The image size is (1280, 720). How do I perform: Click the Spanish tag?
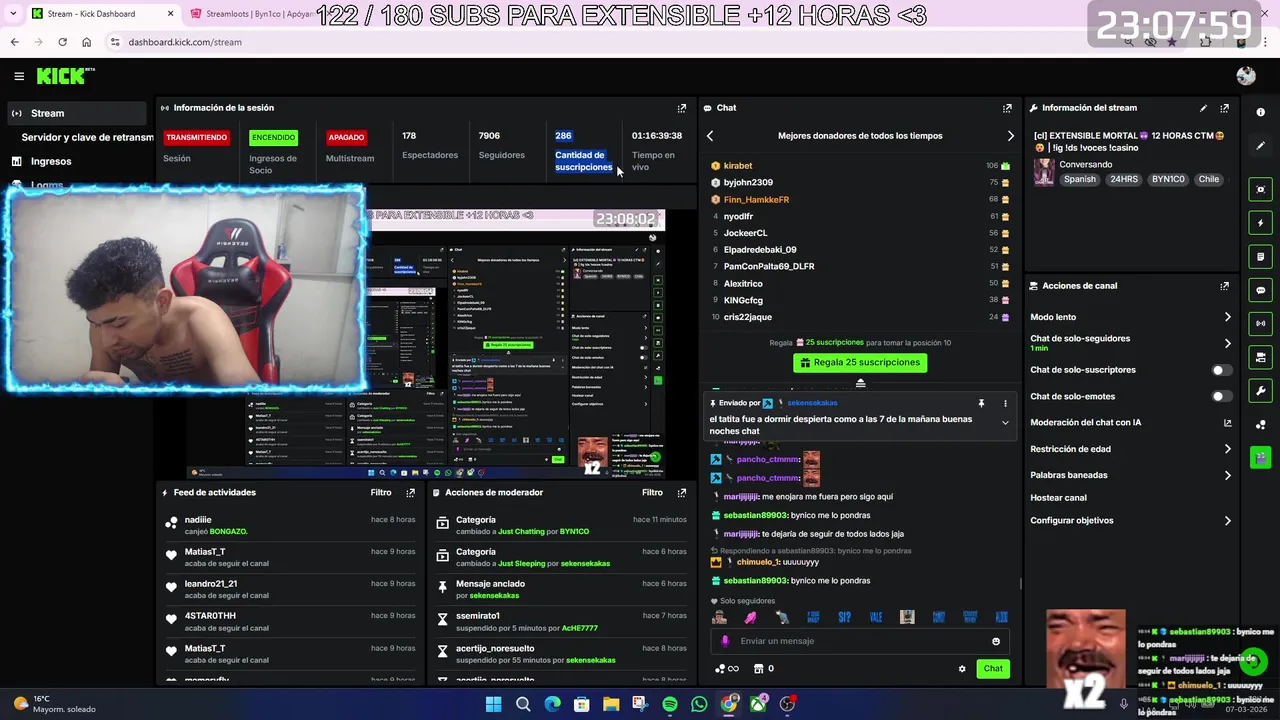click(x=1080, y=180)
